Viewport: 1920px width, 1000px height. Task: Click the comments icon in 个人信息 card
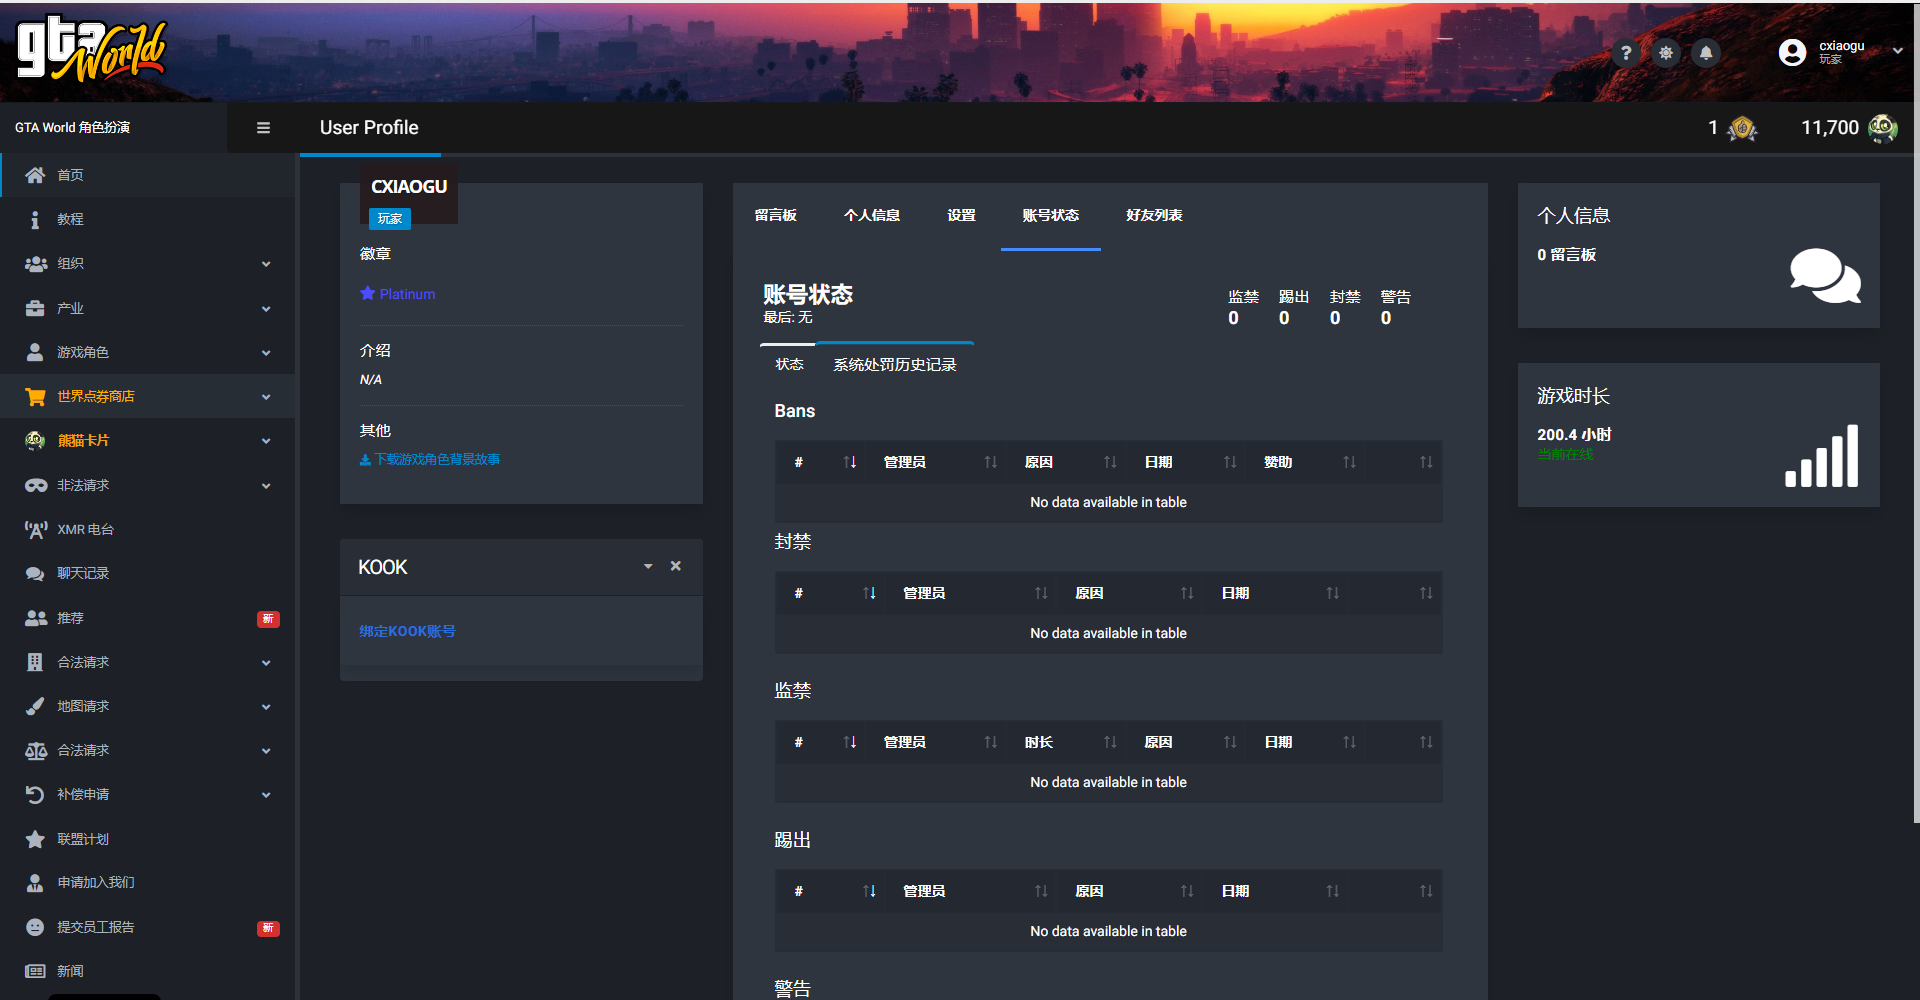(x=1825, y=275)
